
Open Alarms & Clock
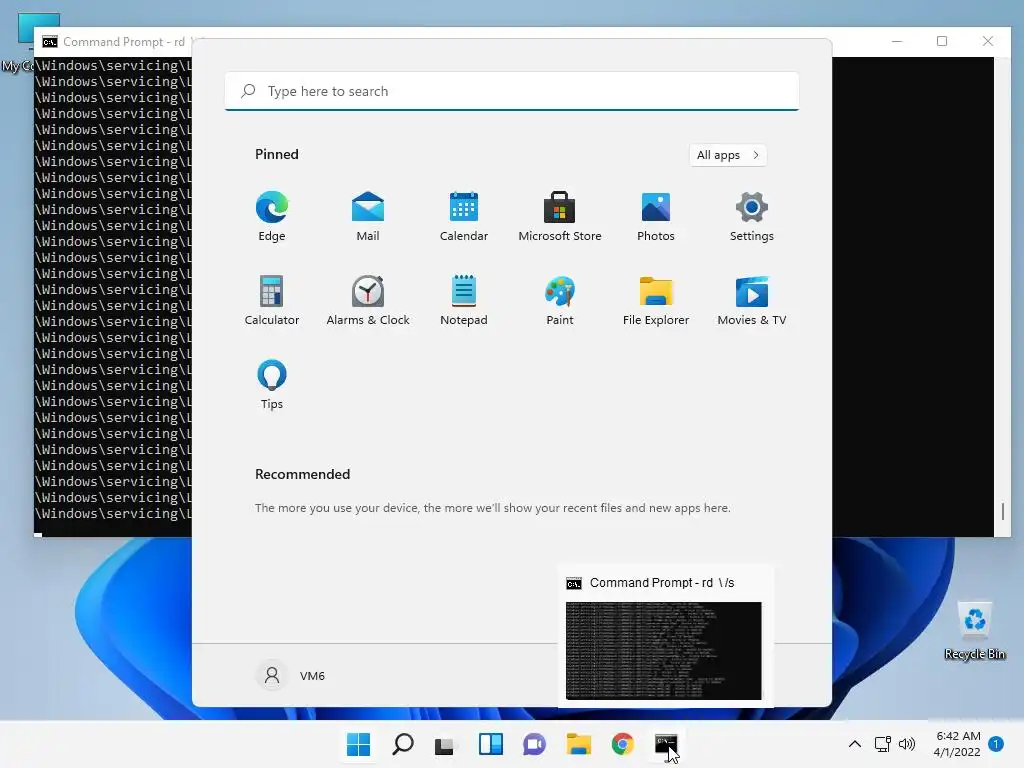coord(368,300)
